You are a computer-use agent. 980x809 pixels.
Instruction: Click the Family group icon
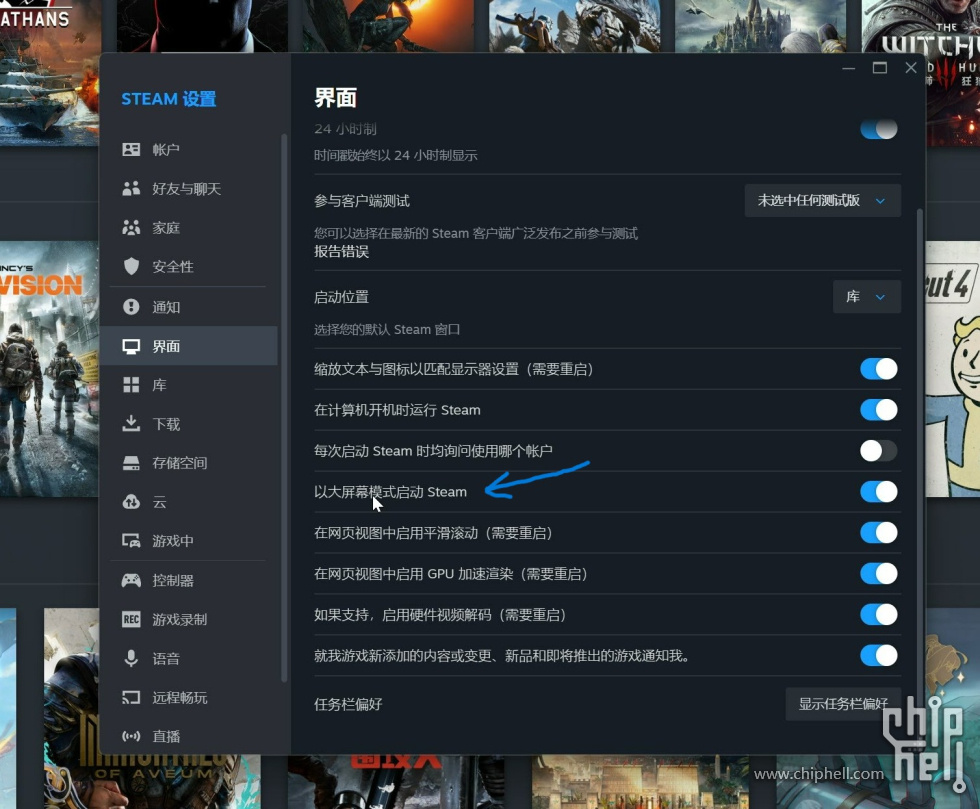point(131,228)
